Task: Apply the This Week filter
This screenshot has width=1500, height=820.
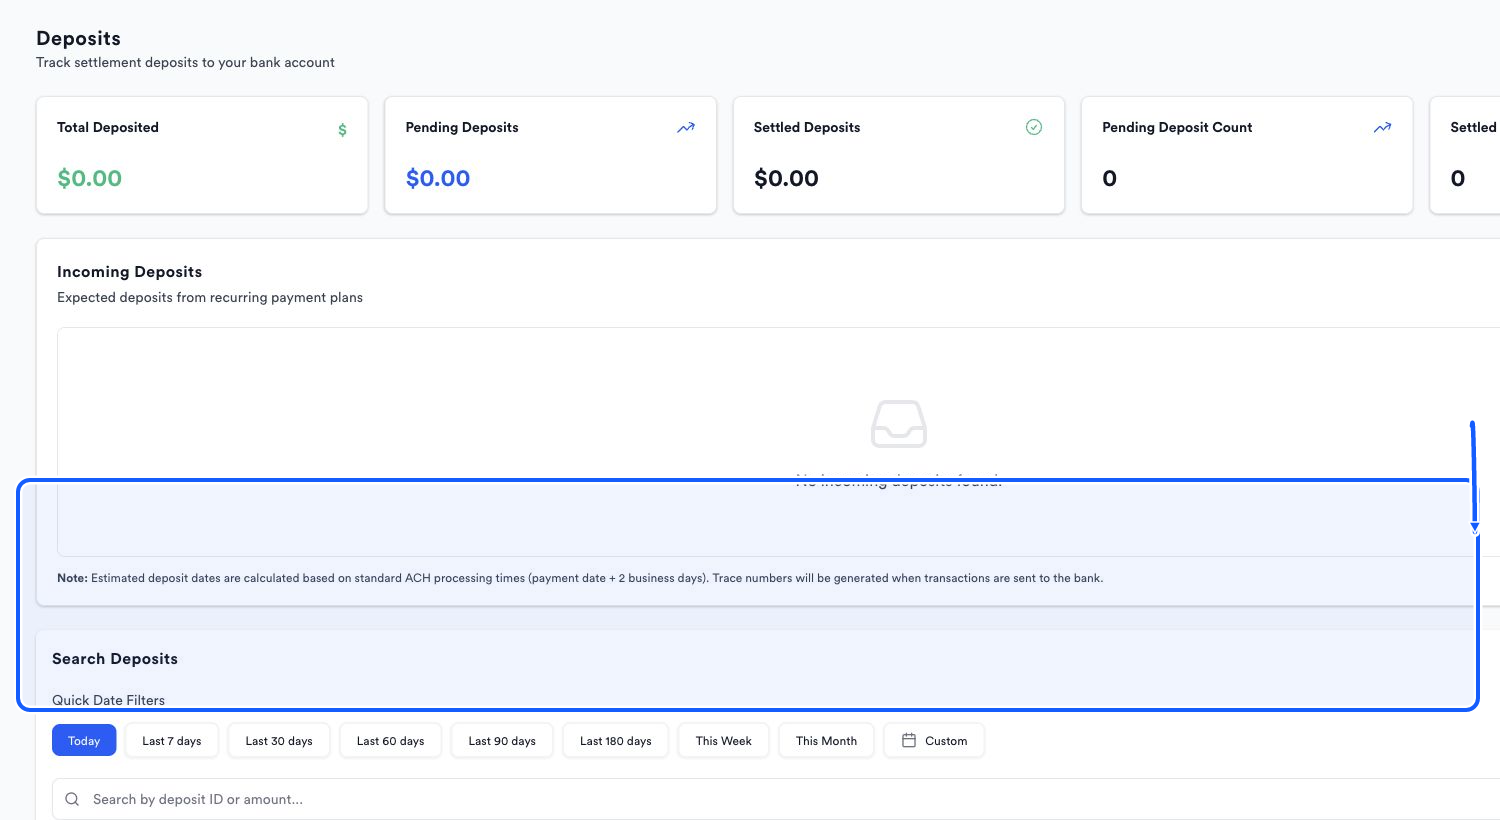Action: click(x=724, y=741)
